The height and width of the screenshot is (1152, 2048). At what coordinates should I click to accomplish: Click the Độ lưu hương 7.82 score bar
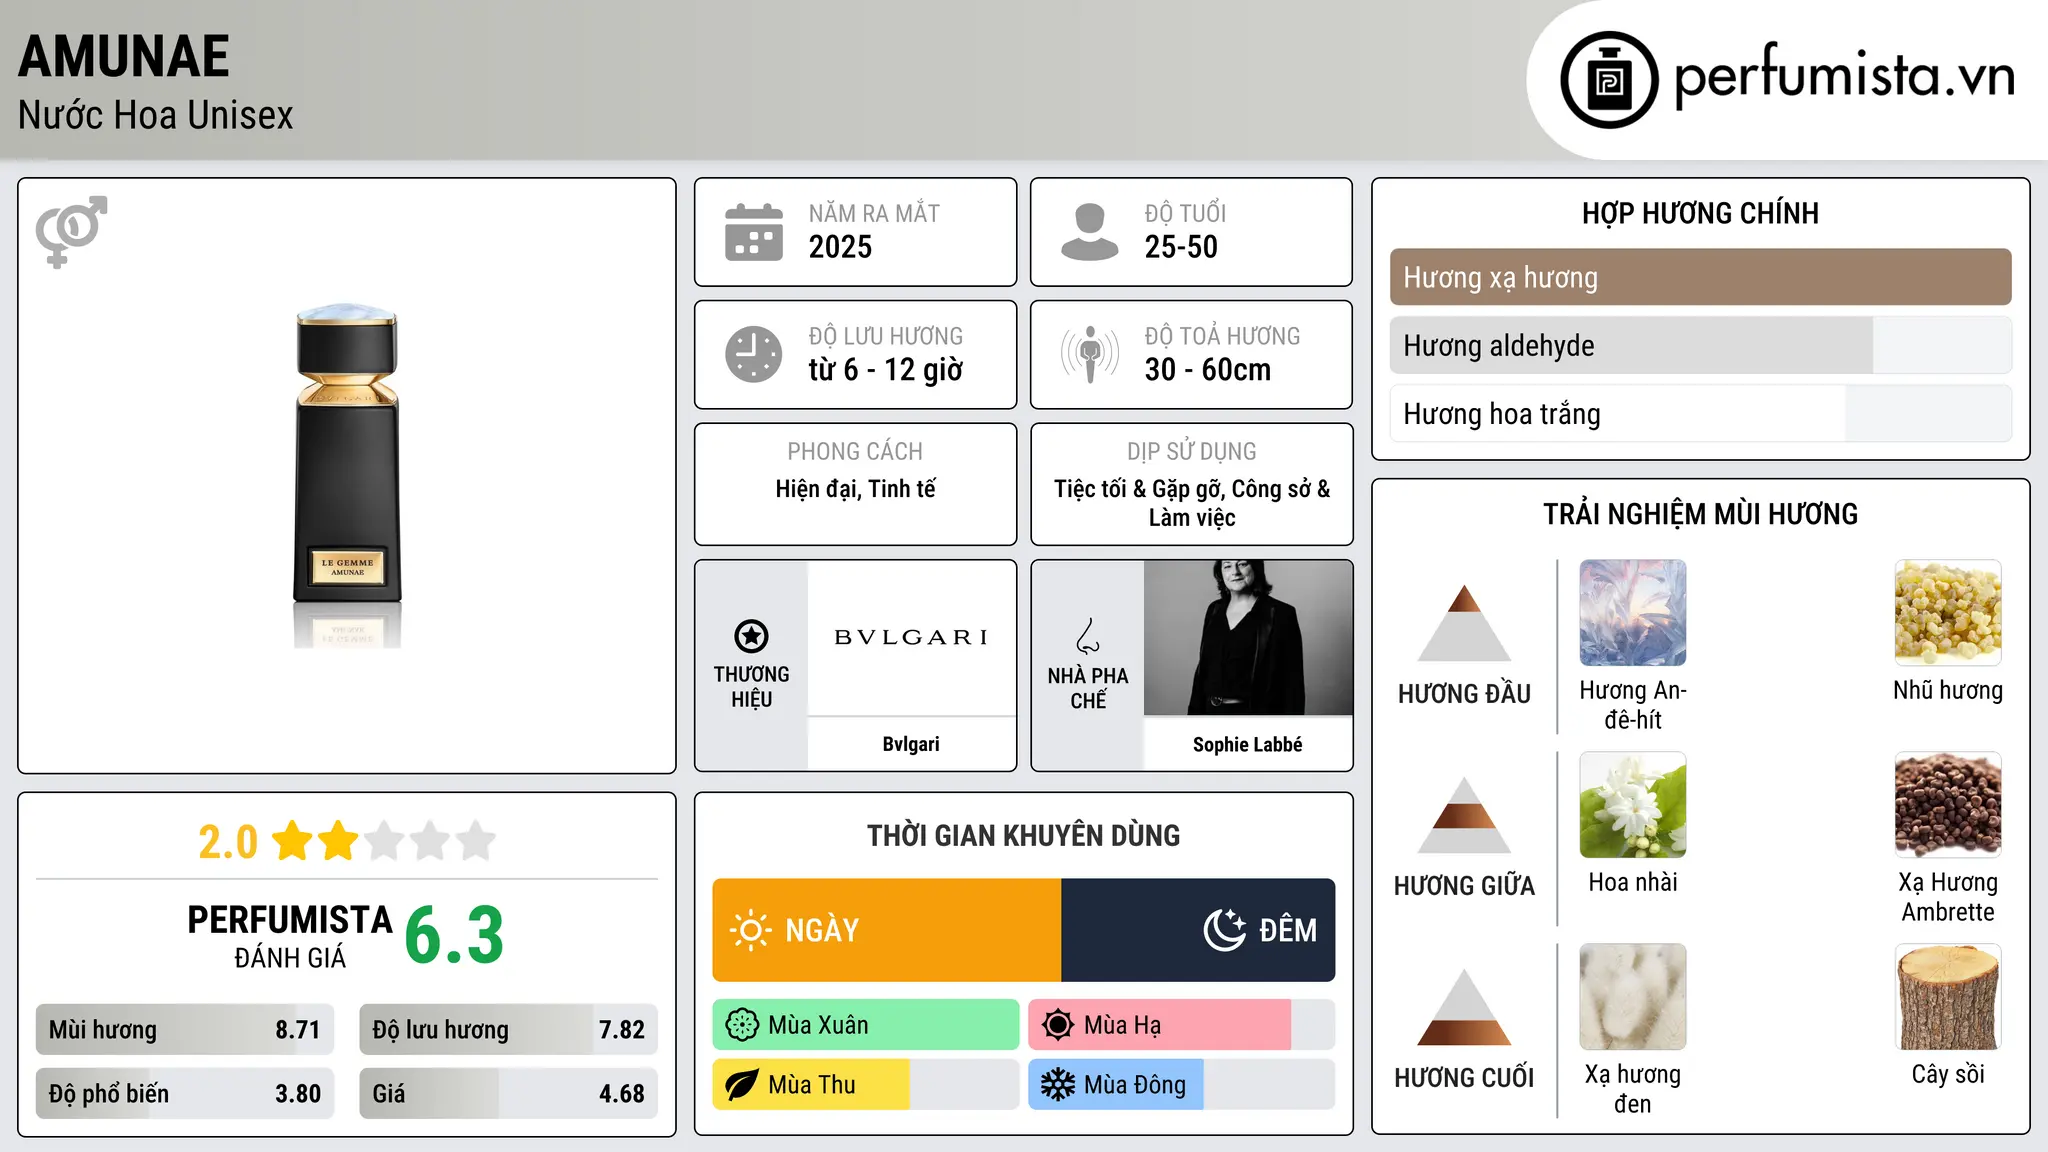click(x=508, y=1030)
